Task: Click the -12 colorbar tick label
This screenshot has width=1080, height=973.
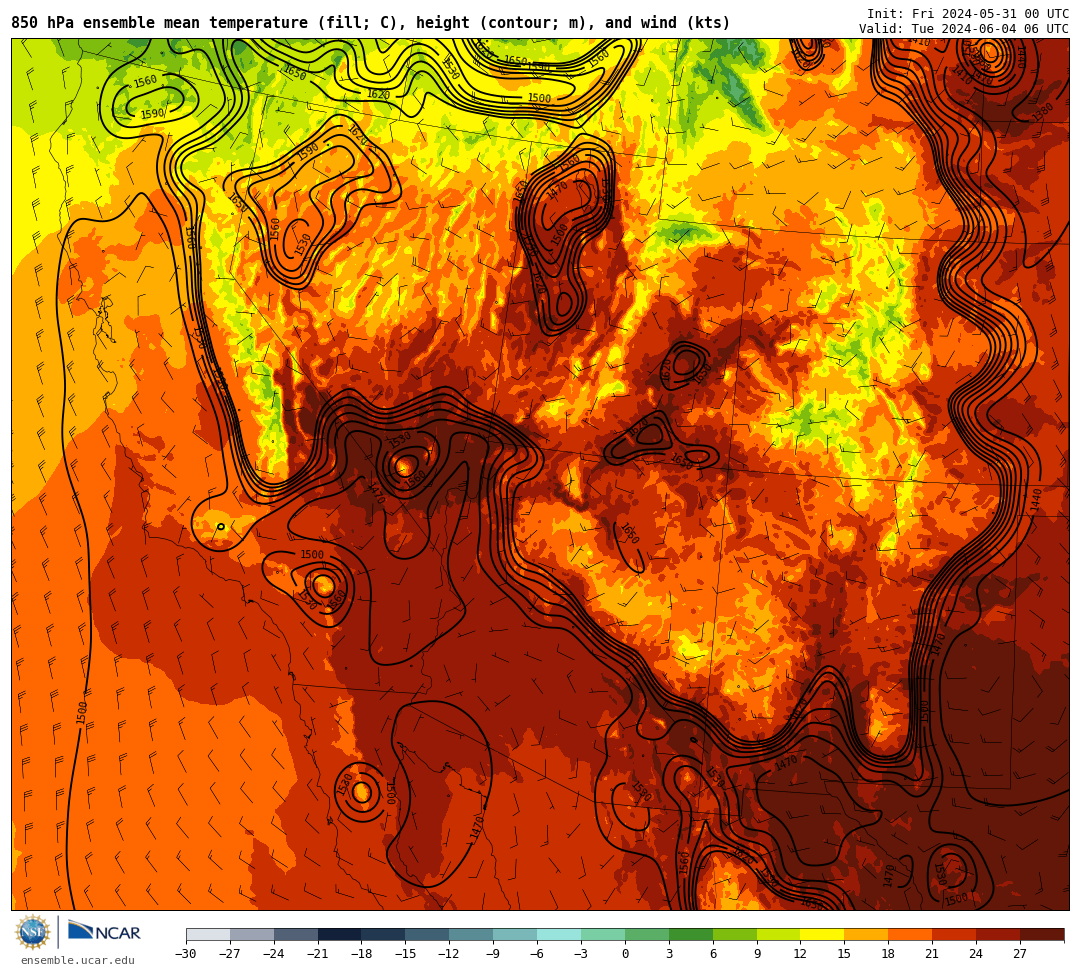Action: 449,954
